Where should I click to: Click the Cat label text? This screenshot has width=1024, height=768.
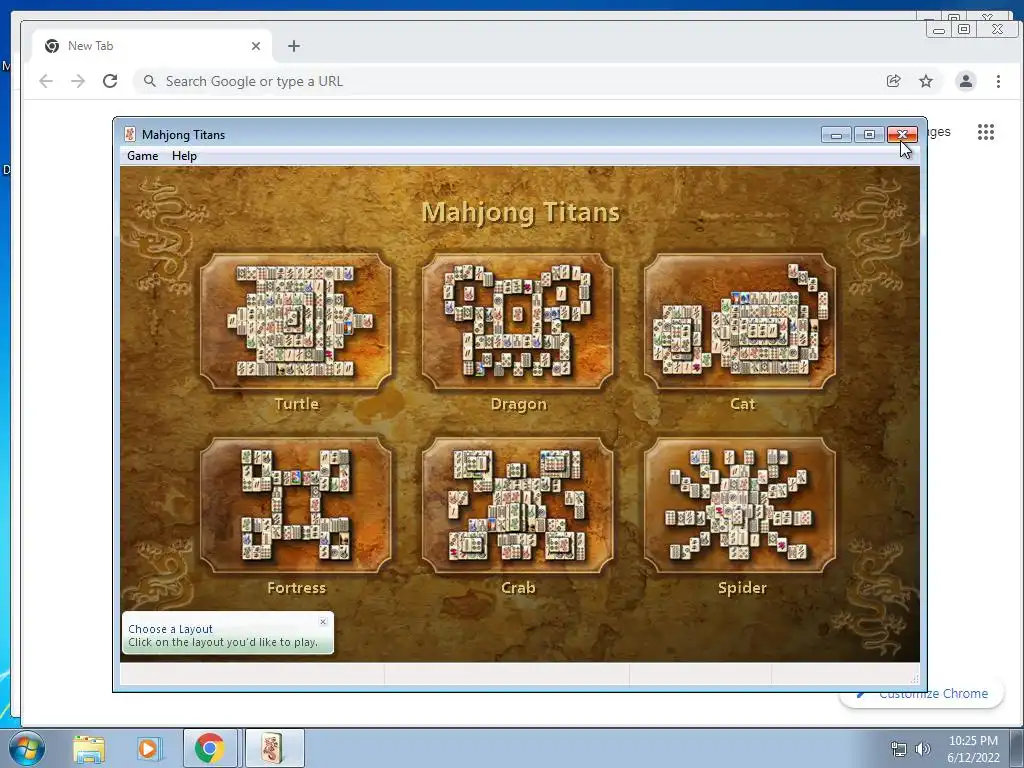743,404
